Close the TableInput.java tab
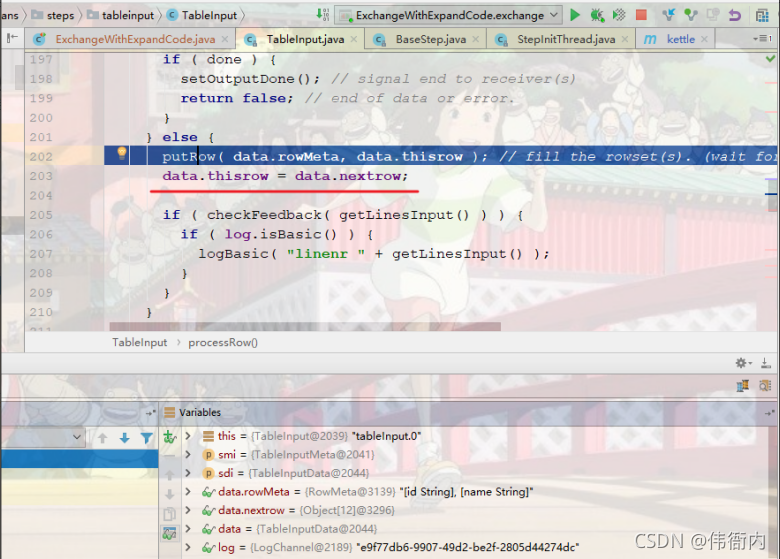Screen dimensions: 780x559 click(x=354, y=39)
